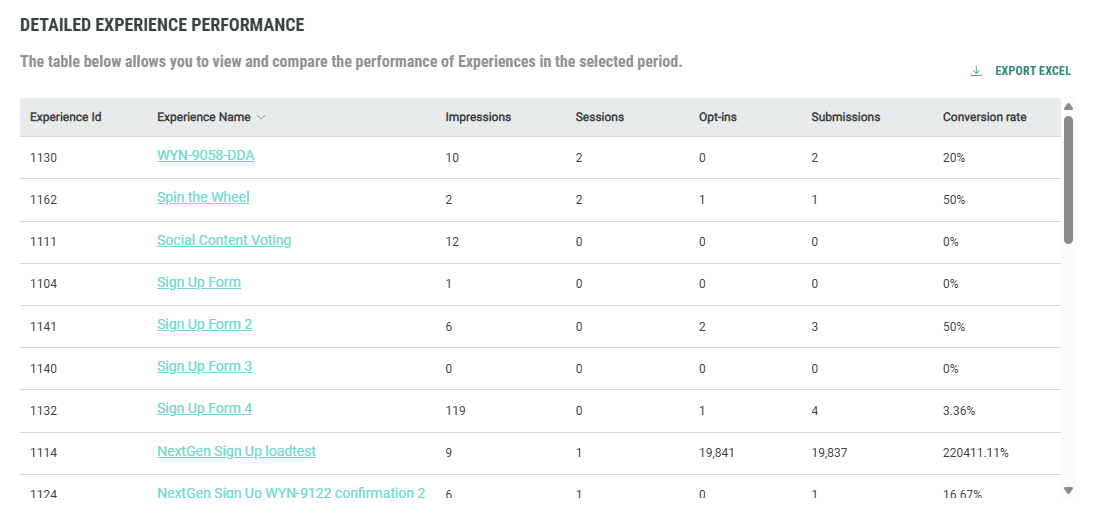Click the Experience Name sort chevron
Viewport: 1106px width, 532px height.
[x=261, y=117]
